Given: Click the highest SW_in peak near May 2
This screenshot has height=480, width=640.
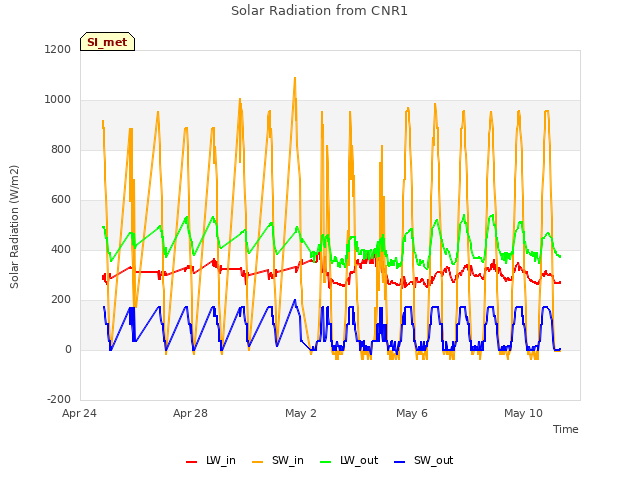Looking at the screenshot, I should 295,78.
